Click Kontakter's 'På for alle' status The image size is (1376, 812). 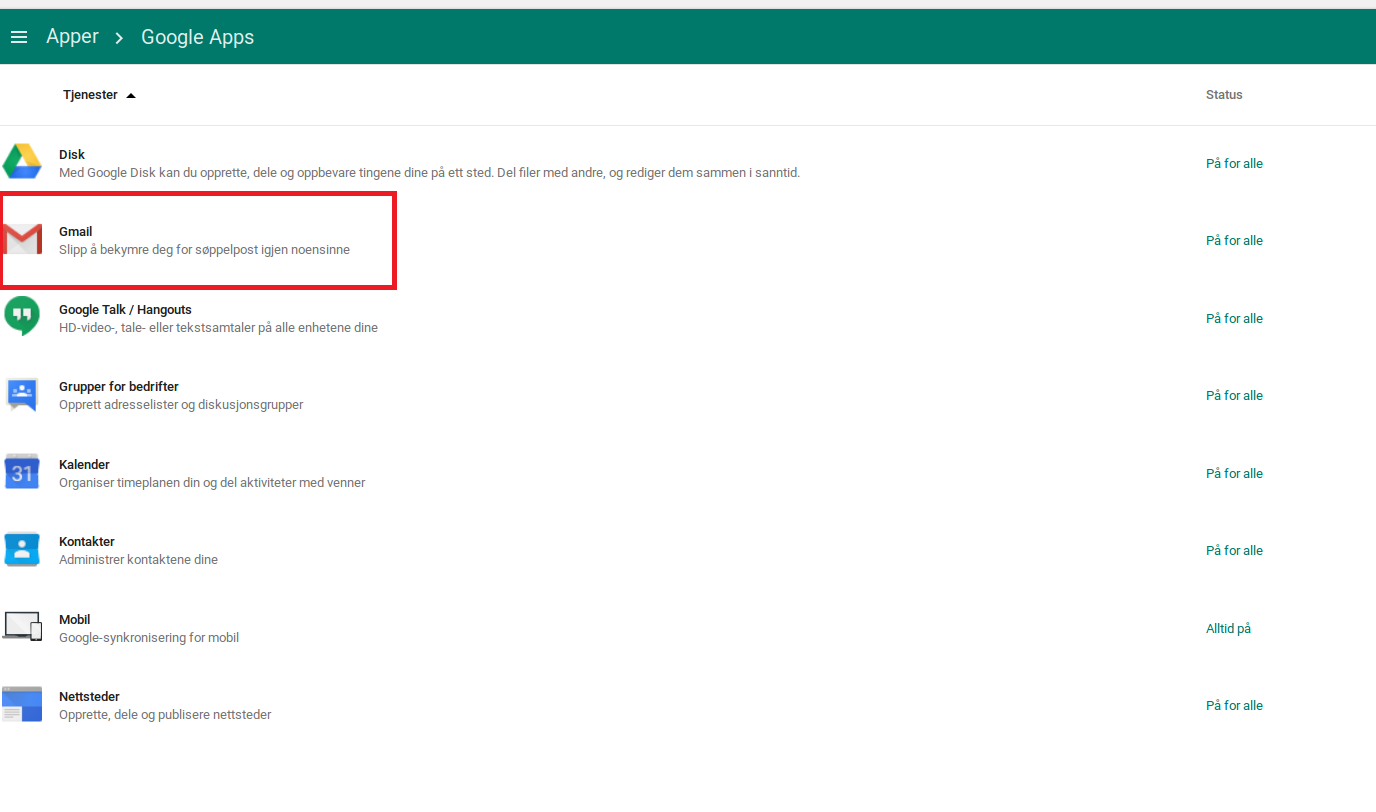click(x=1234, y=550)
